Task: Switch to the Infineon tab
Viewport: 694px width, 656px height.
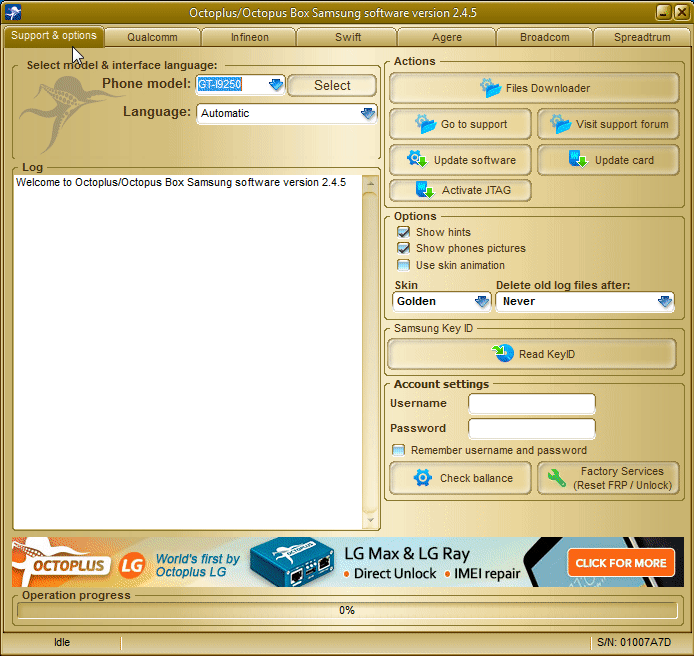Action: pyautogui.click(x=250, y=37)
